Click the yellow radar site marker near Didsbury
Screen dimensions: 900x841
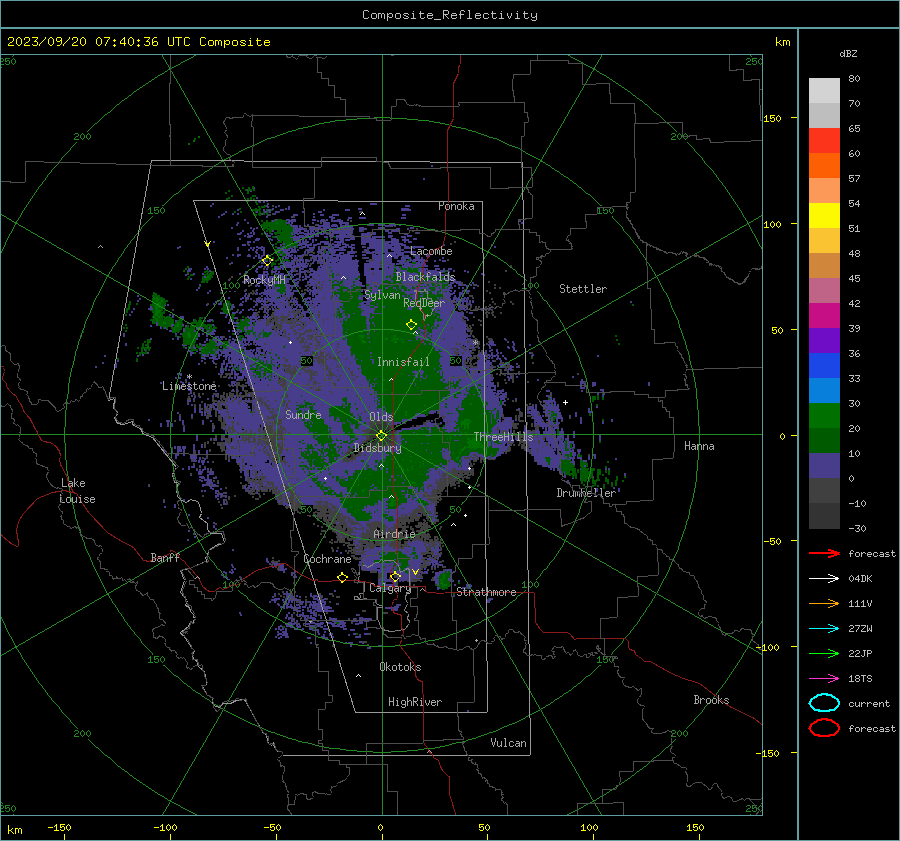[x=382, y=435]
